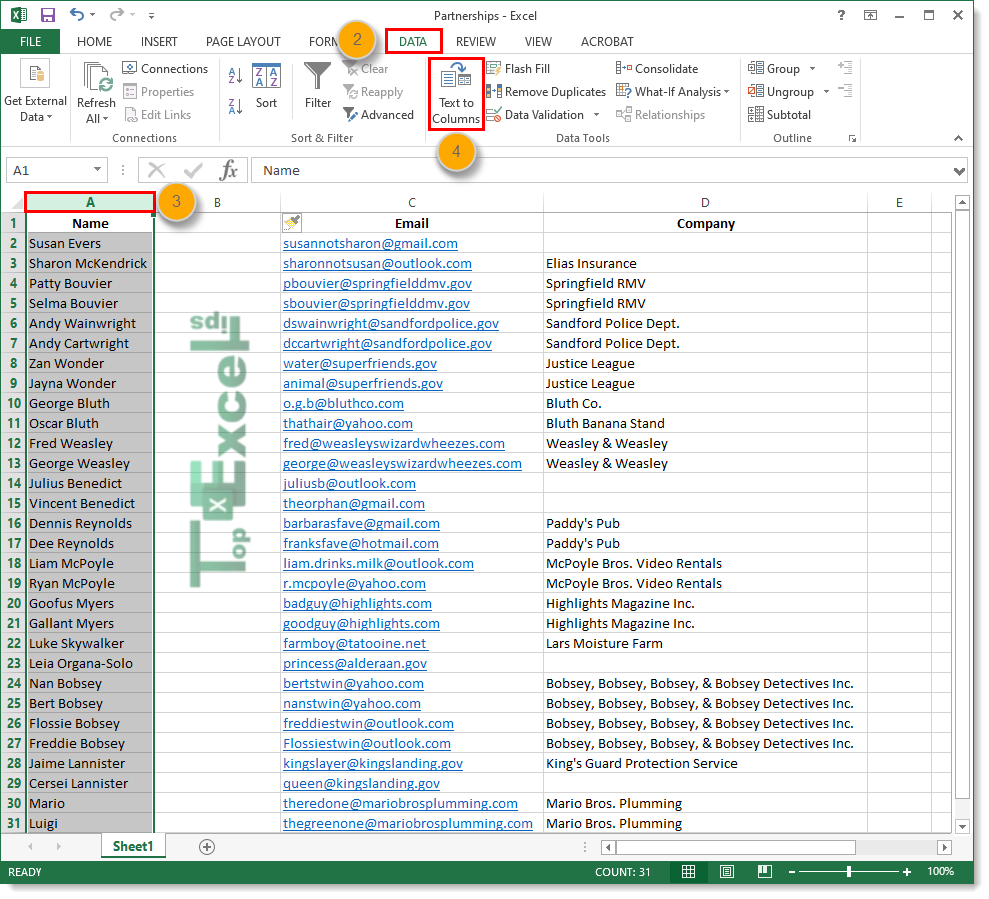Expand the Group dropdown arrow
989x899 pixels.
click(812, 69)
